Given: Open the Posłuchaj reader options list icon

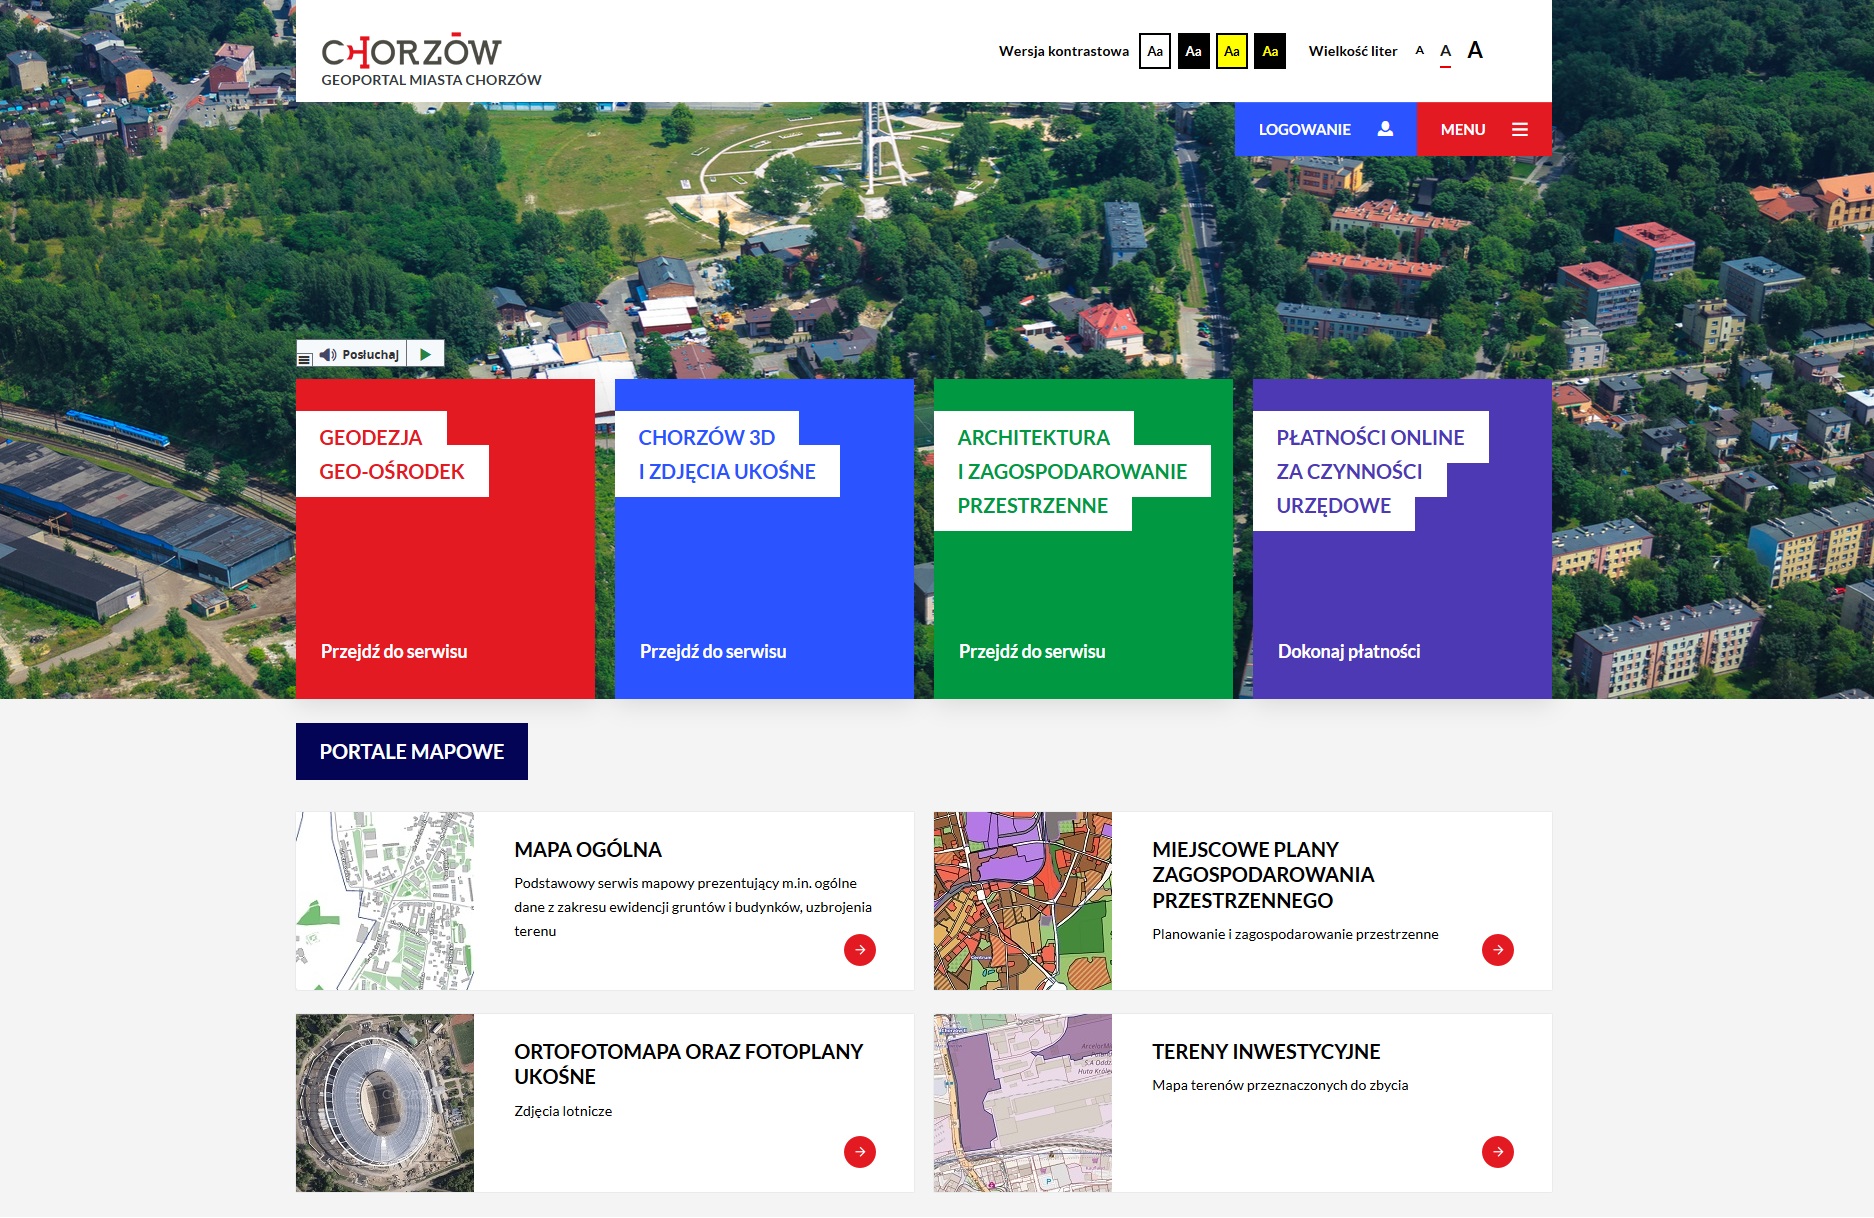Looking at the screenshot, I should click(305, 356).
